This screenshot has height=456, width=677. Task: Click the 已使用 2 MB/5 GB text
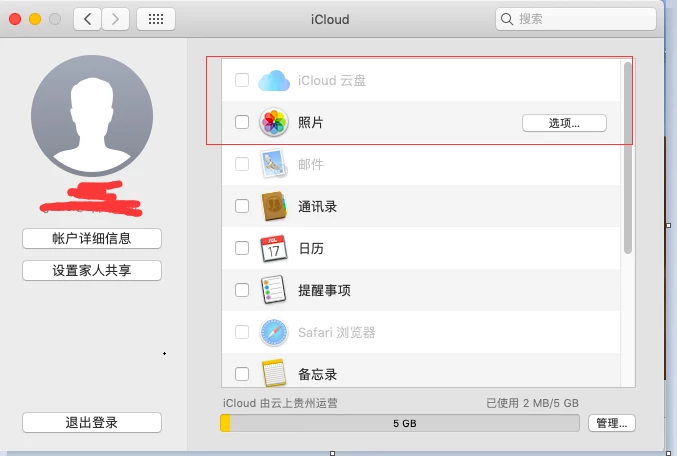click(532, 403)
